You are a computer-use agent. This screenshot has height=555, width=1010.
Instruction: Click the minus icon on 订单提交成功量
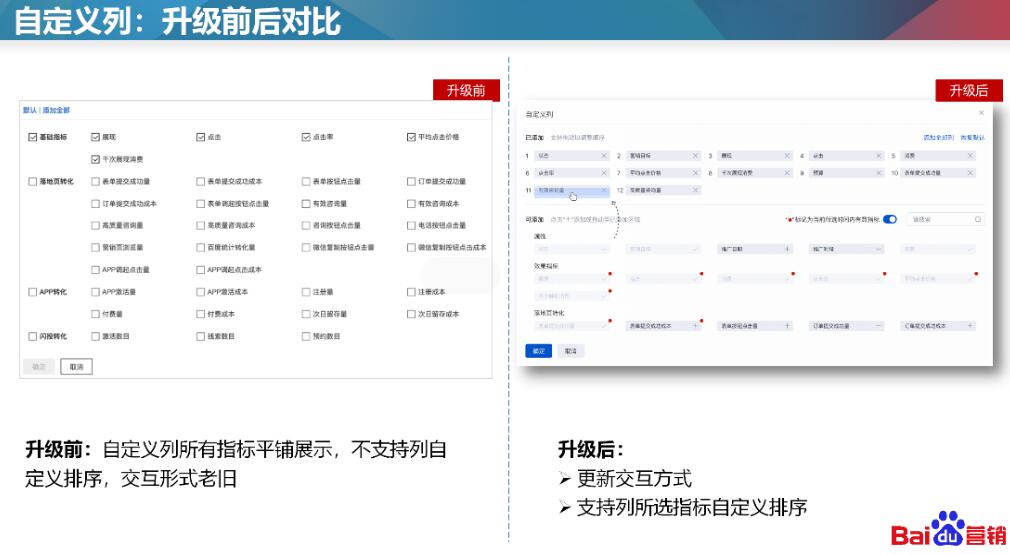[x=879, y=325]
